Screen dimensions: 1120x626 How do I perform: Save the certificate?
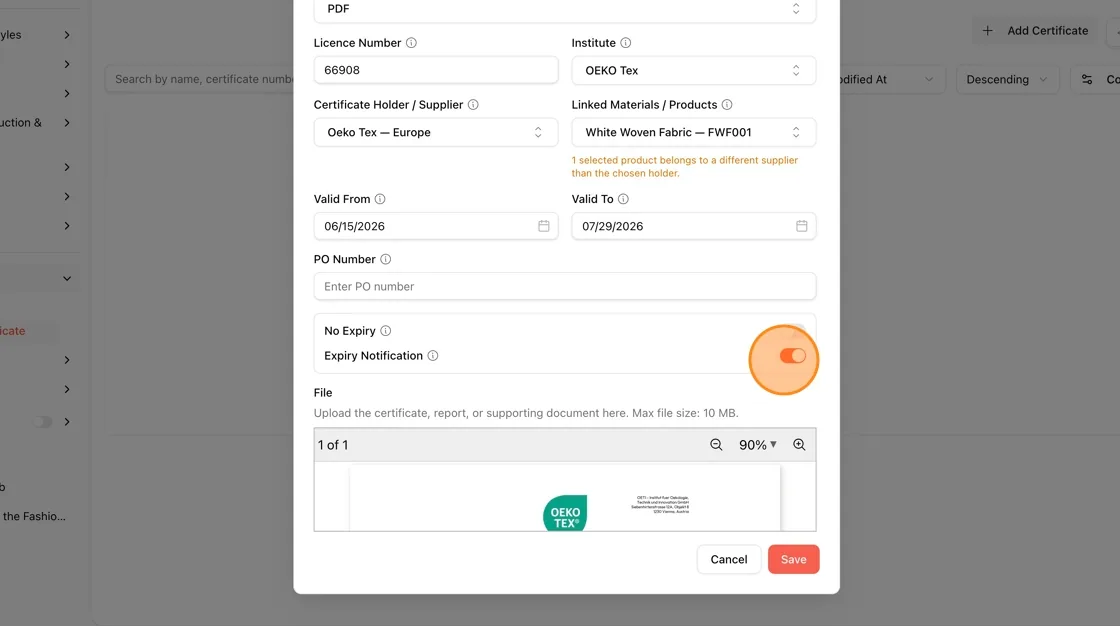(x=794, y=560)
